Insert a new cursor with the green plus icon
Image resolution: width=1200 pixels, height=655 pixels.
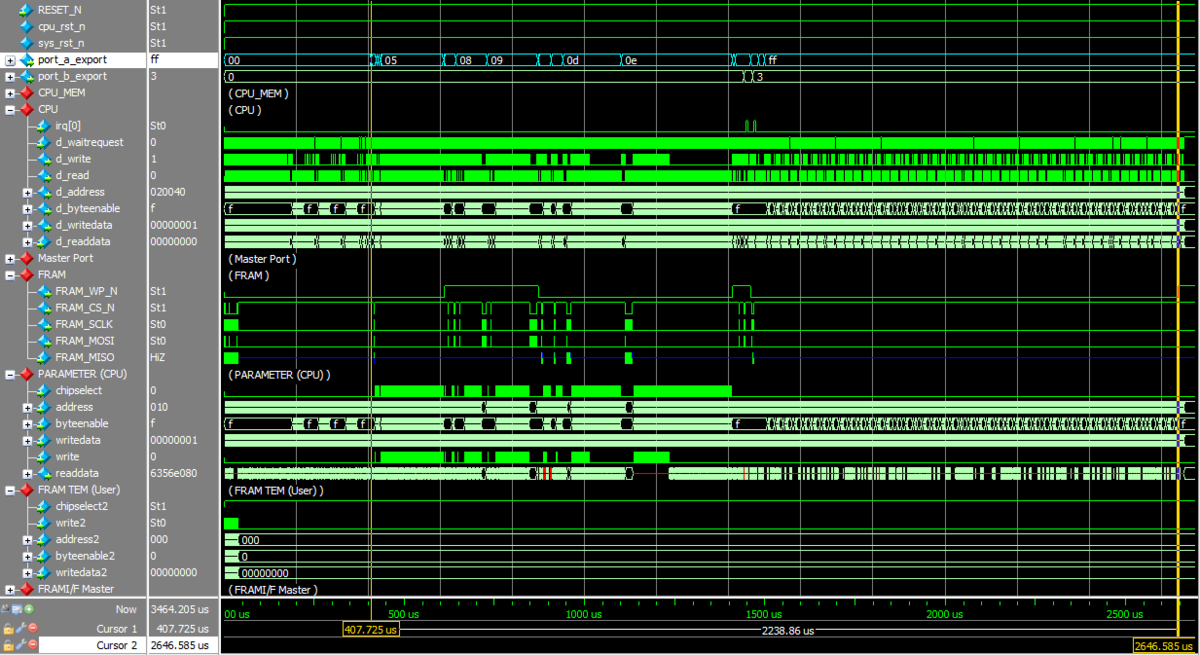point(29,609)
